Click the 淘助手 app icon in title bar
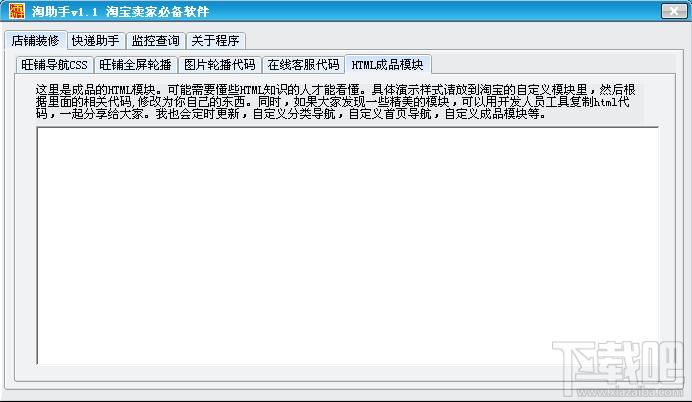 coord(17,11)
